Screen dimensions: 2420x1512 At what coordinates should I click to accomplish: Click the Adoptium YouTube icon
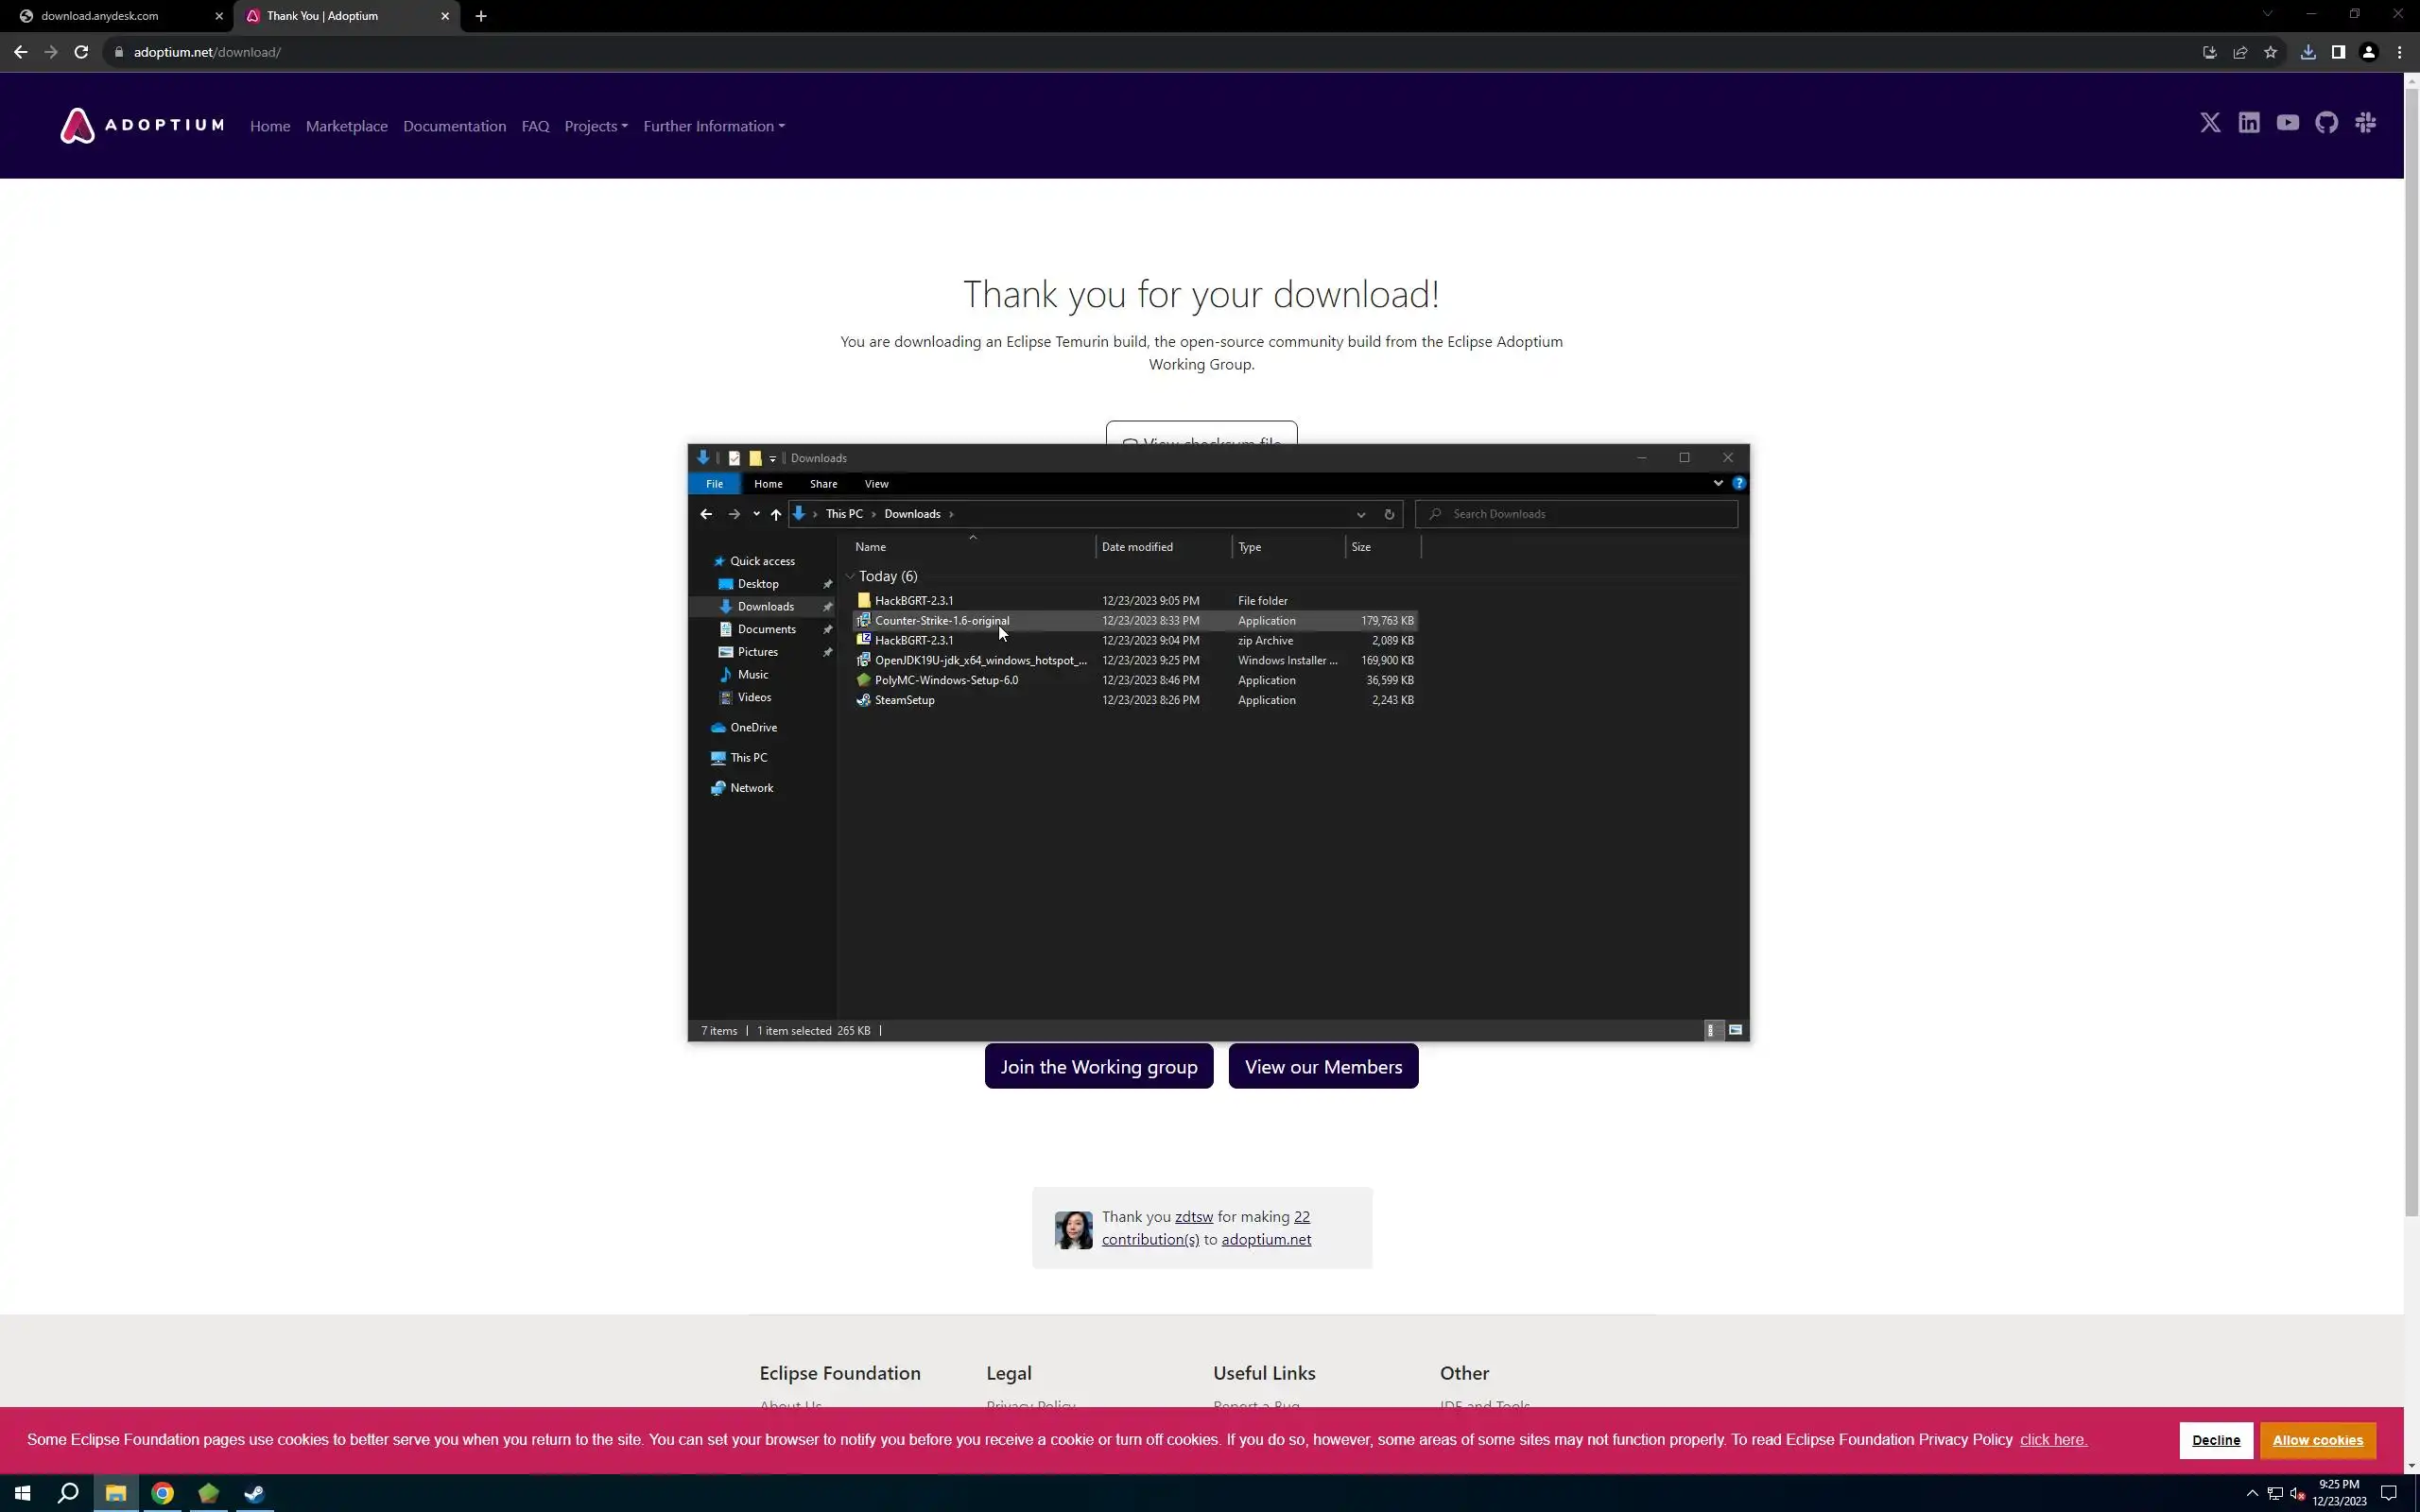point(2287,123)
